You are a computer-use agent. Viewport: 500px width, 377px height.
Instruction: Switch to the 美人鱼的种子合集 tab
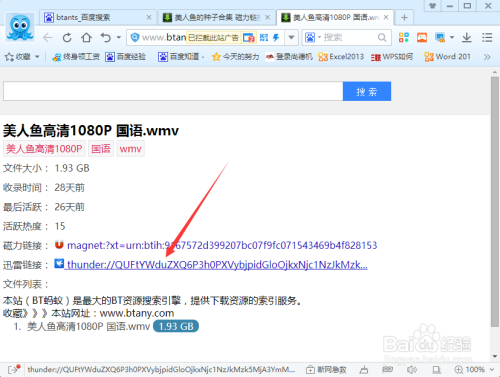pos(216,17)
